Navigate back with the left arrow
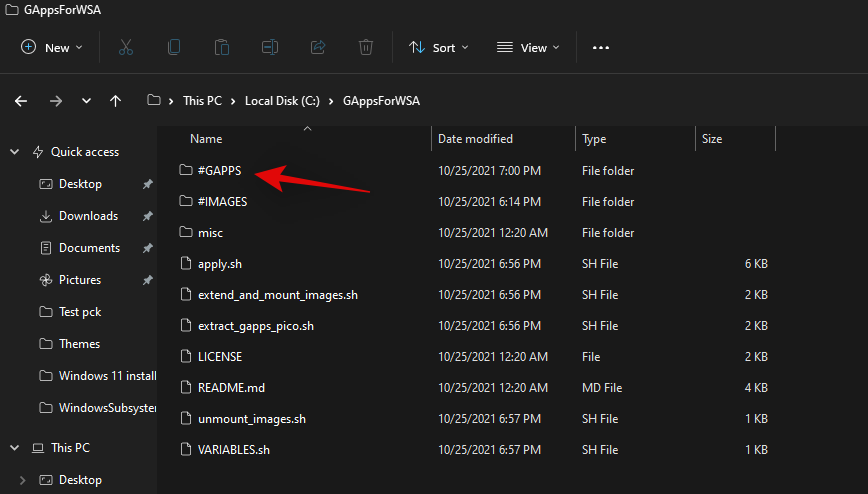 (21, 101)
